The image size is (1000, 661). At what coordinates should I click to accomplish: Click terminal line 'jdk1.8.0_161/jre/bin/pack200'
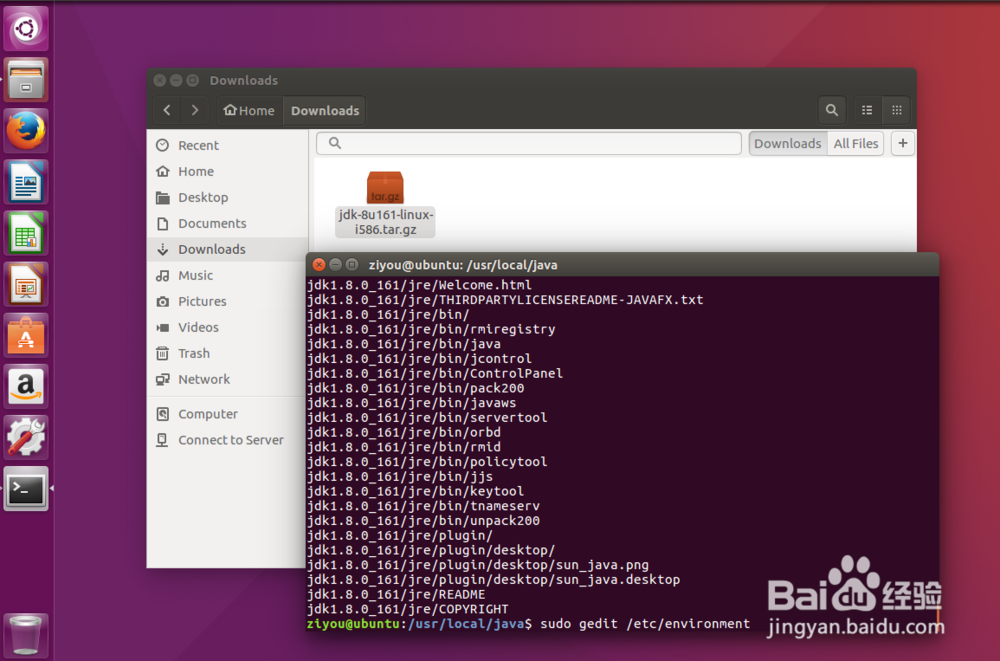pyautogui.click(x=415, y=388)
